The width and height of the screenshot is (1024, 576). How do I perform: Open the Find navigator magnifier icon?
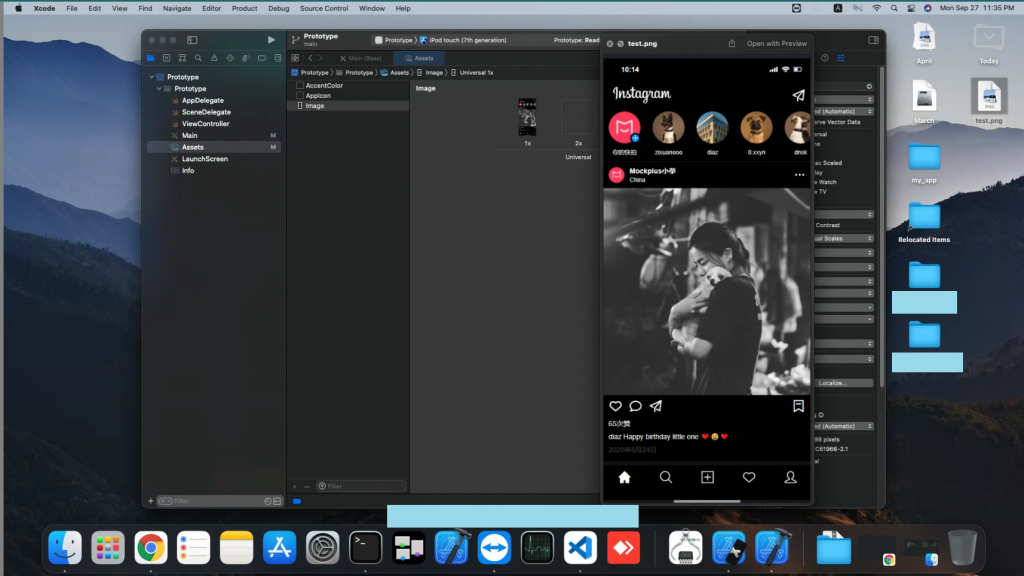click(199, 58)
